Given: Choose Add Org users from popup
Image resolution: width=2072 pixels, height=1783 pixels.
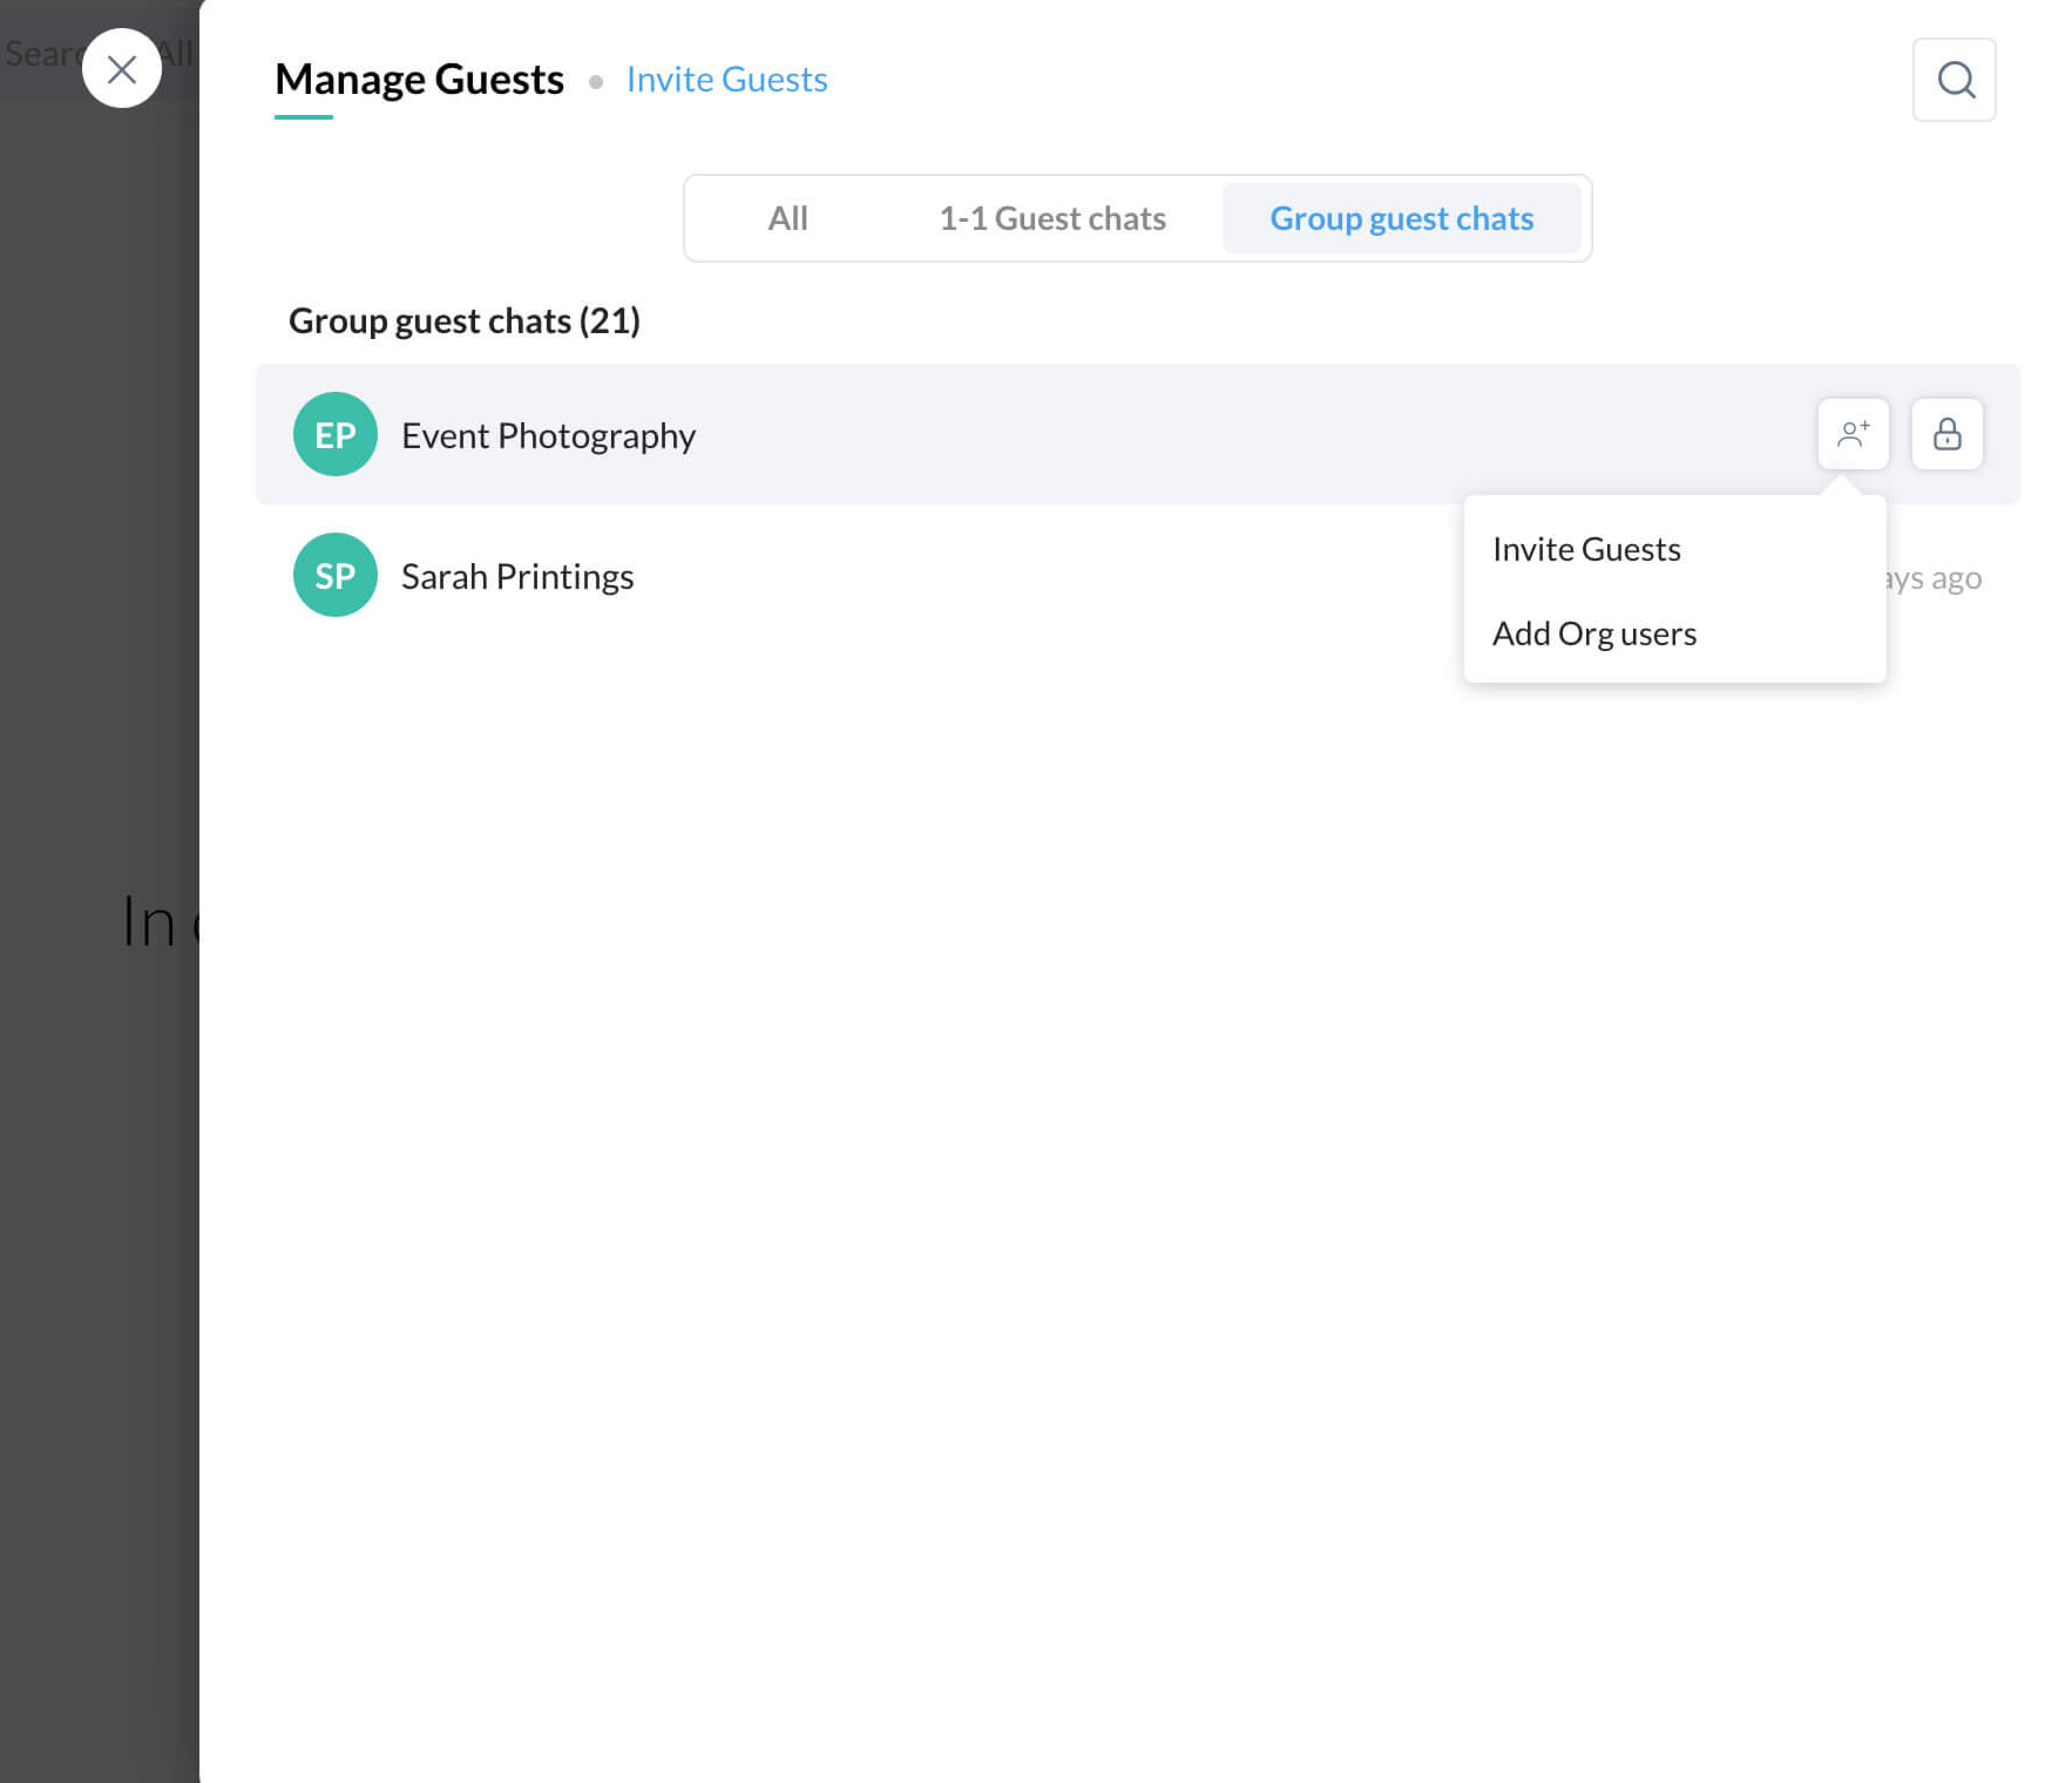Looking at the screenshot, I should (x=1593, y=633).
